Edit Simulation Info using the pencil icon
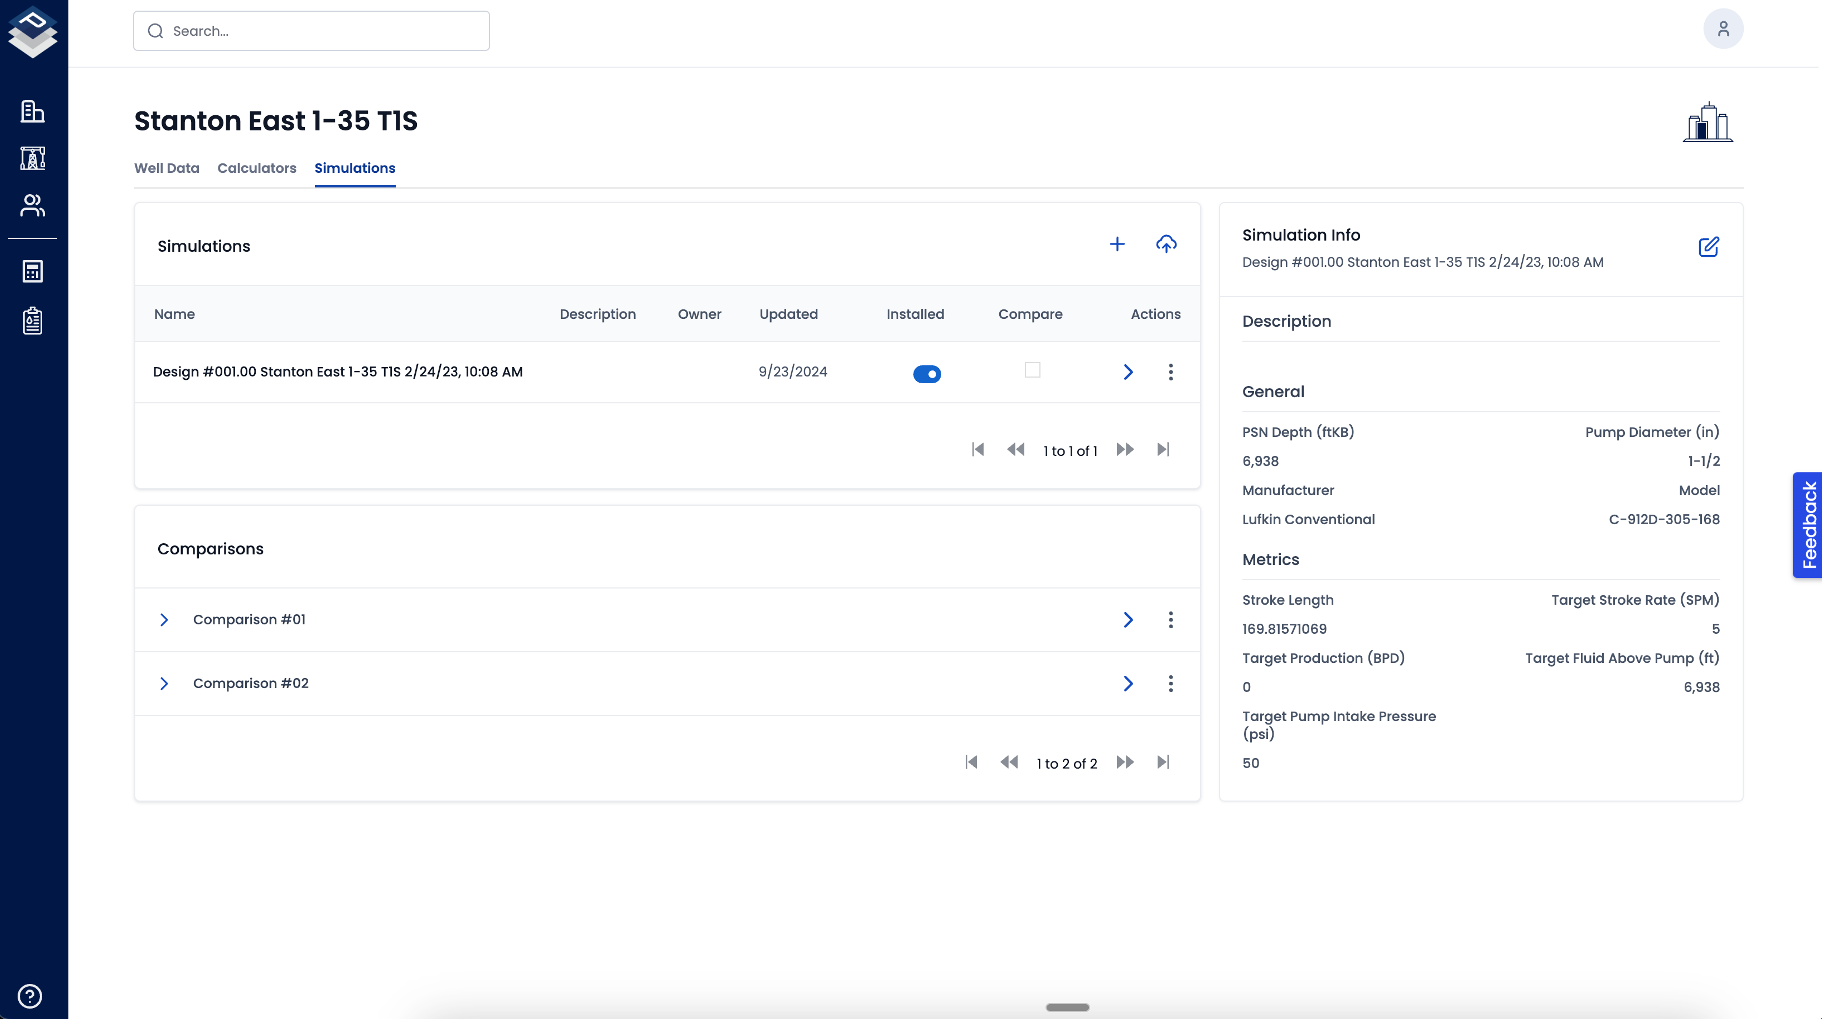The height and width of the screenshot is (1020, 1822). click(x=1708, y=247)
